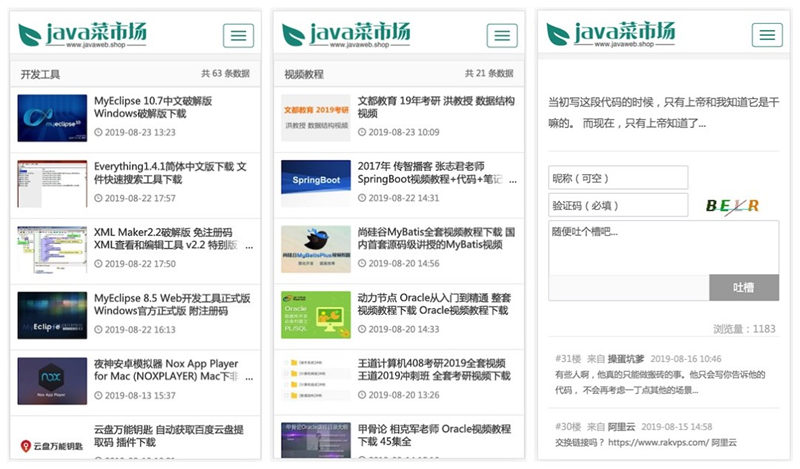Screen dimensions: 800x469
Task: Open 甲骨论 Oracle video thumbnail
Action: [316, 440]
